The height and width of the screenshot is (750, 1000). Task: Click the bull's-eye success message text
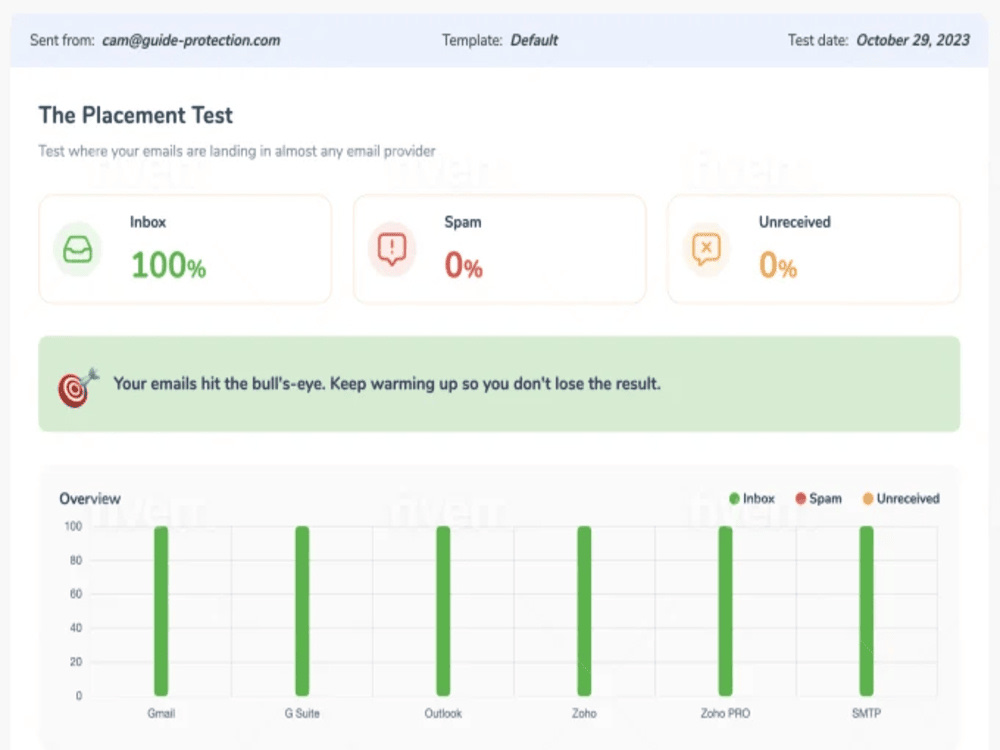(x=386, y=384)
